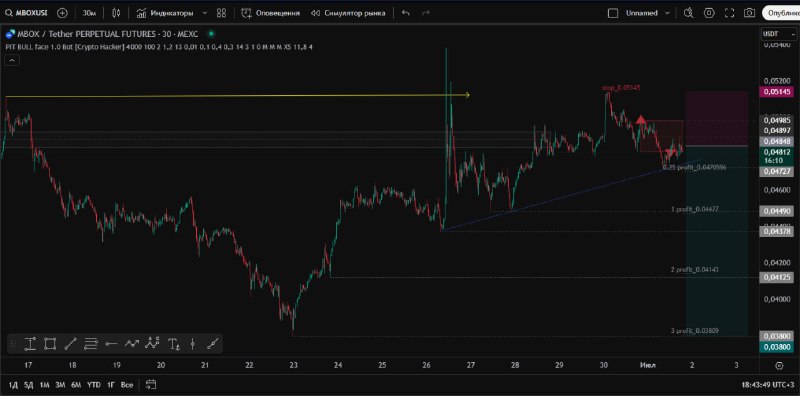Select the price range measure tool
This screenshot has width=800, height=396.
coord(30,344)
